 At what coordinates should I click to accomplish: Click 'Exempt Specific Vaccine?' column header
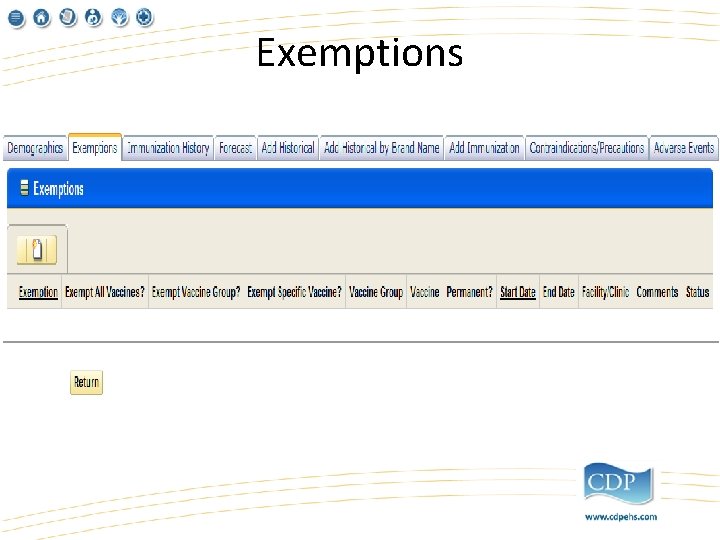tap(294, 292)
